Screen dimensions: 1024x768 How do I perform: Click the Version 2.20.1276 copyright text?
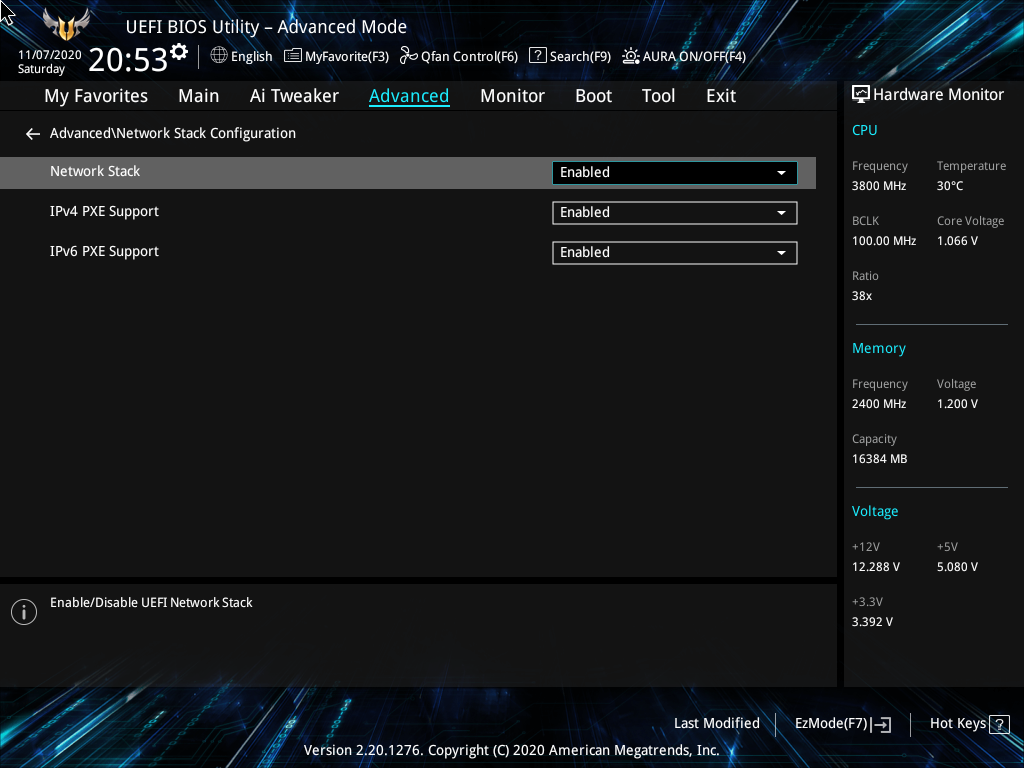[511, 750]
